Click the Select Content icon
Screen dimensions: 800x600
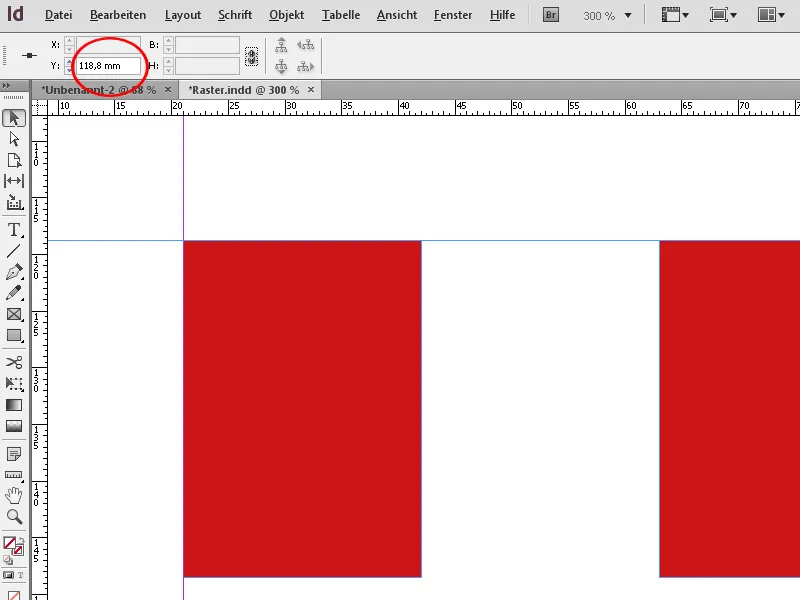281,66
